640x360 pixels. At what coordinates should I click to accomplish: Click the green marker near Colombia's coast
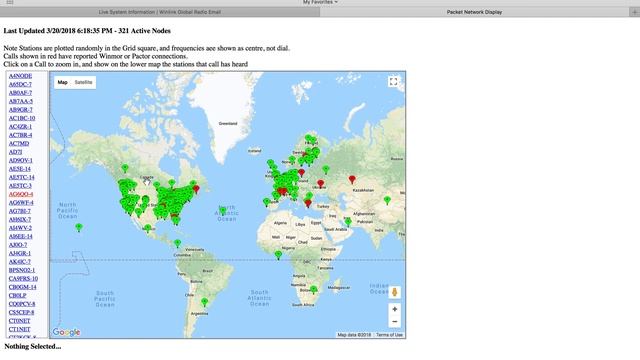[177, 244]
